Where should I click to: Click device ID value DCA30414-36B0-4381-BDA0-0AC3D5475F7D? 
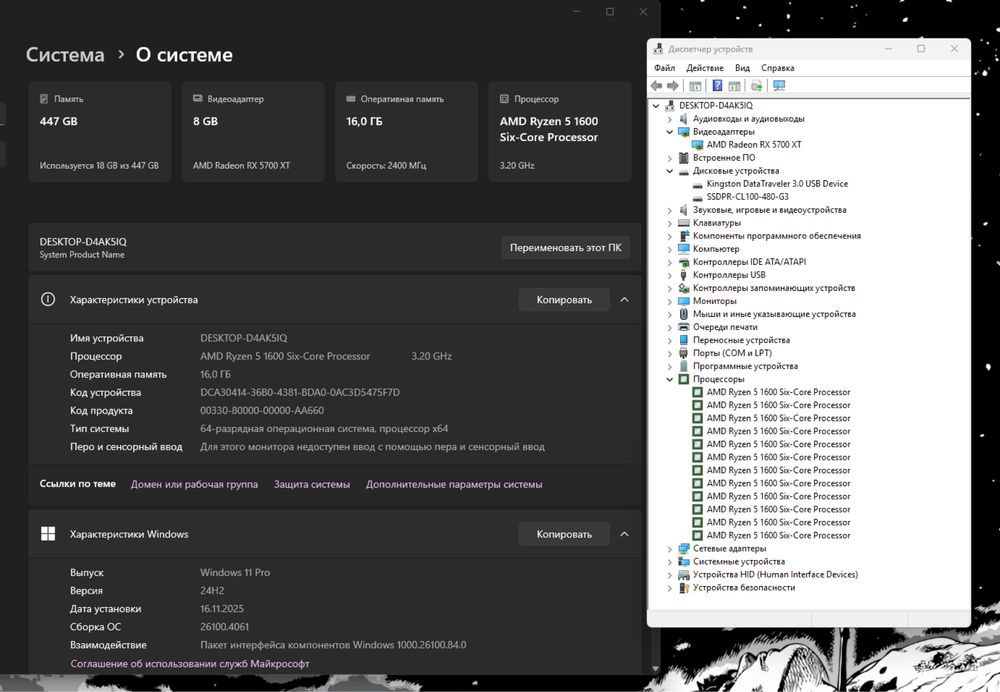coord(300,392)
